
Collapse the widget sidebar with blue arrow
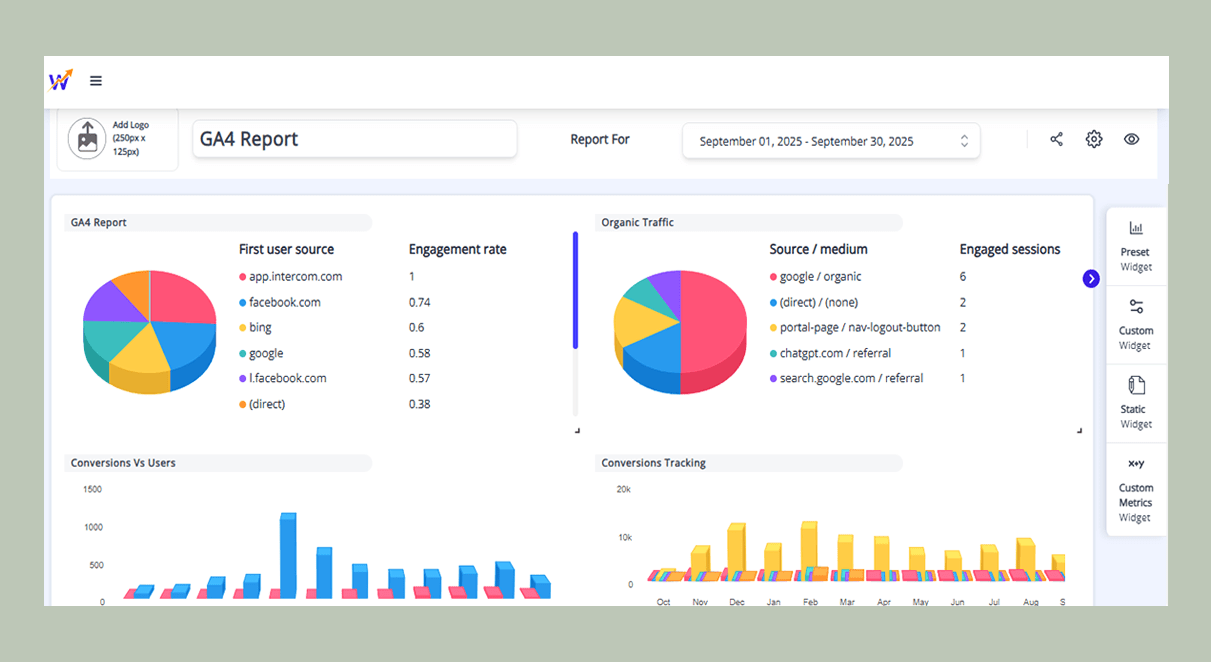pos(1091,279)
